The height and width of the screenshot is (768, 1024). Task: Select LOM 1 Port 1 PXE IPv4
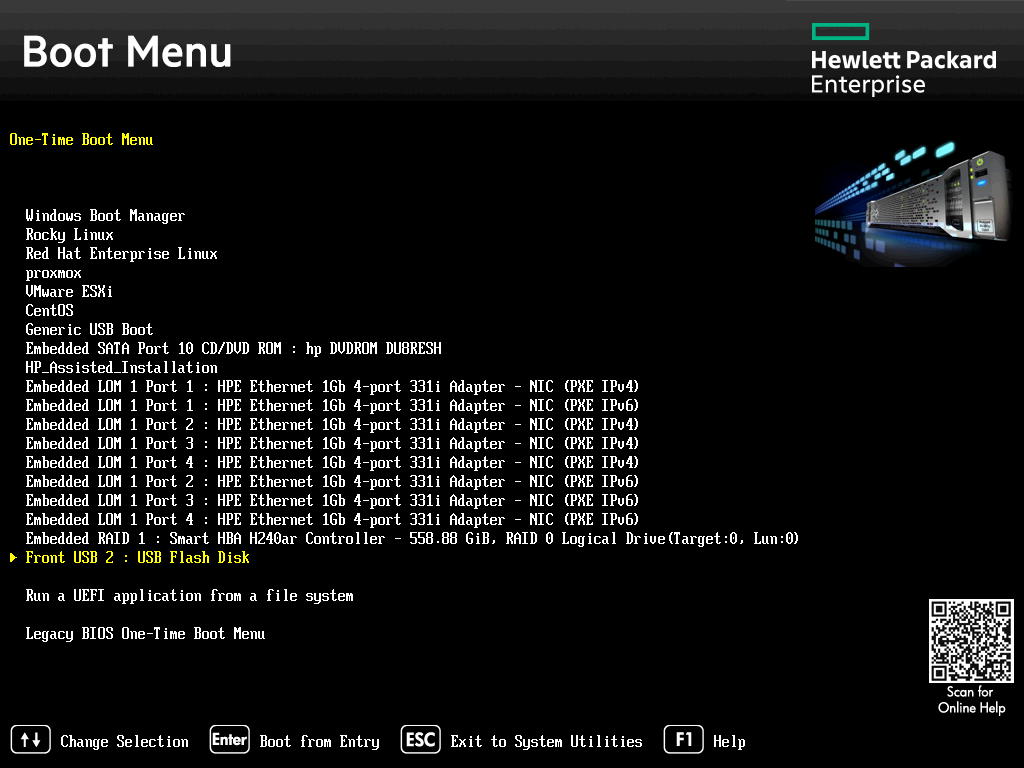point(332,387)
